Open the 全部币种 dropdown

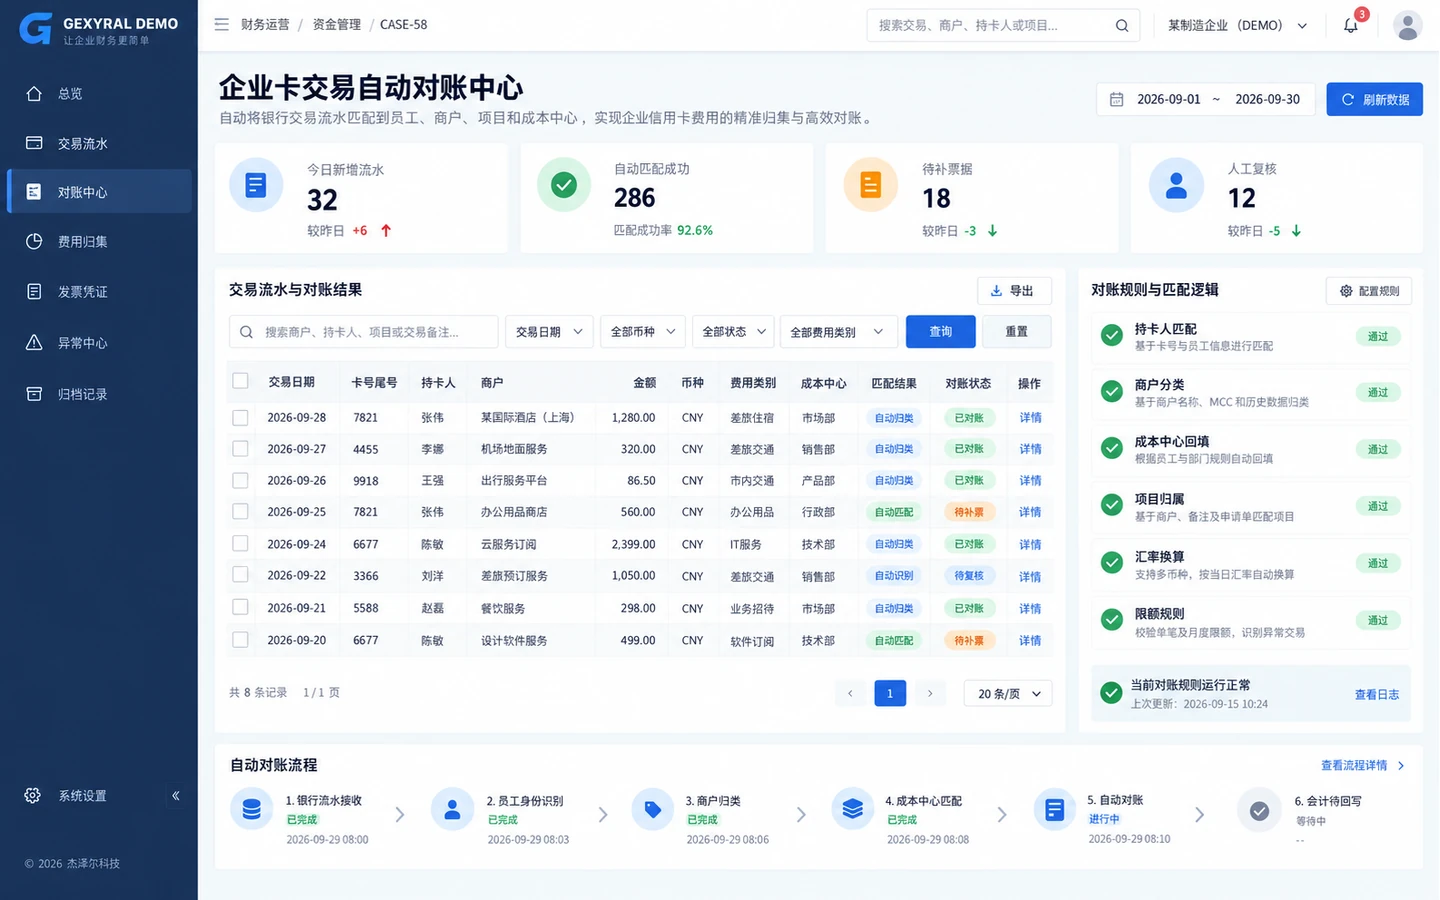[643, 332]
